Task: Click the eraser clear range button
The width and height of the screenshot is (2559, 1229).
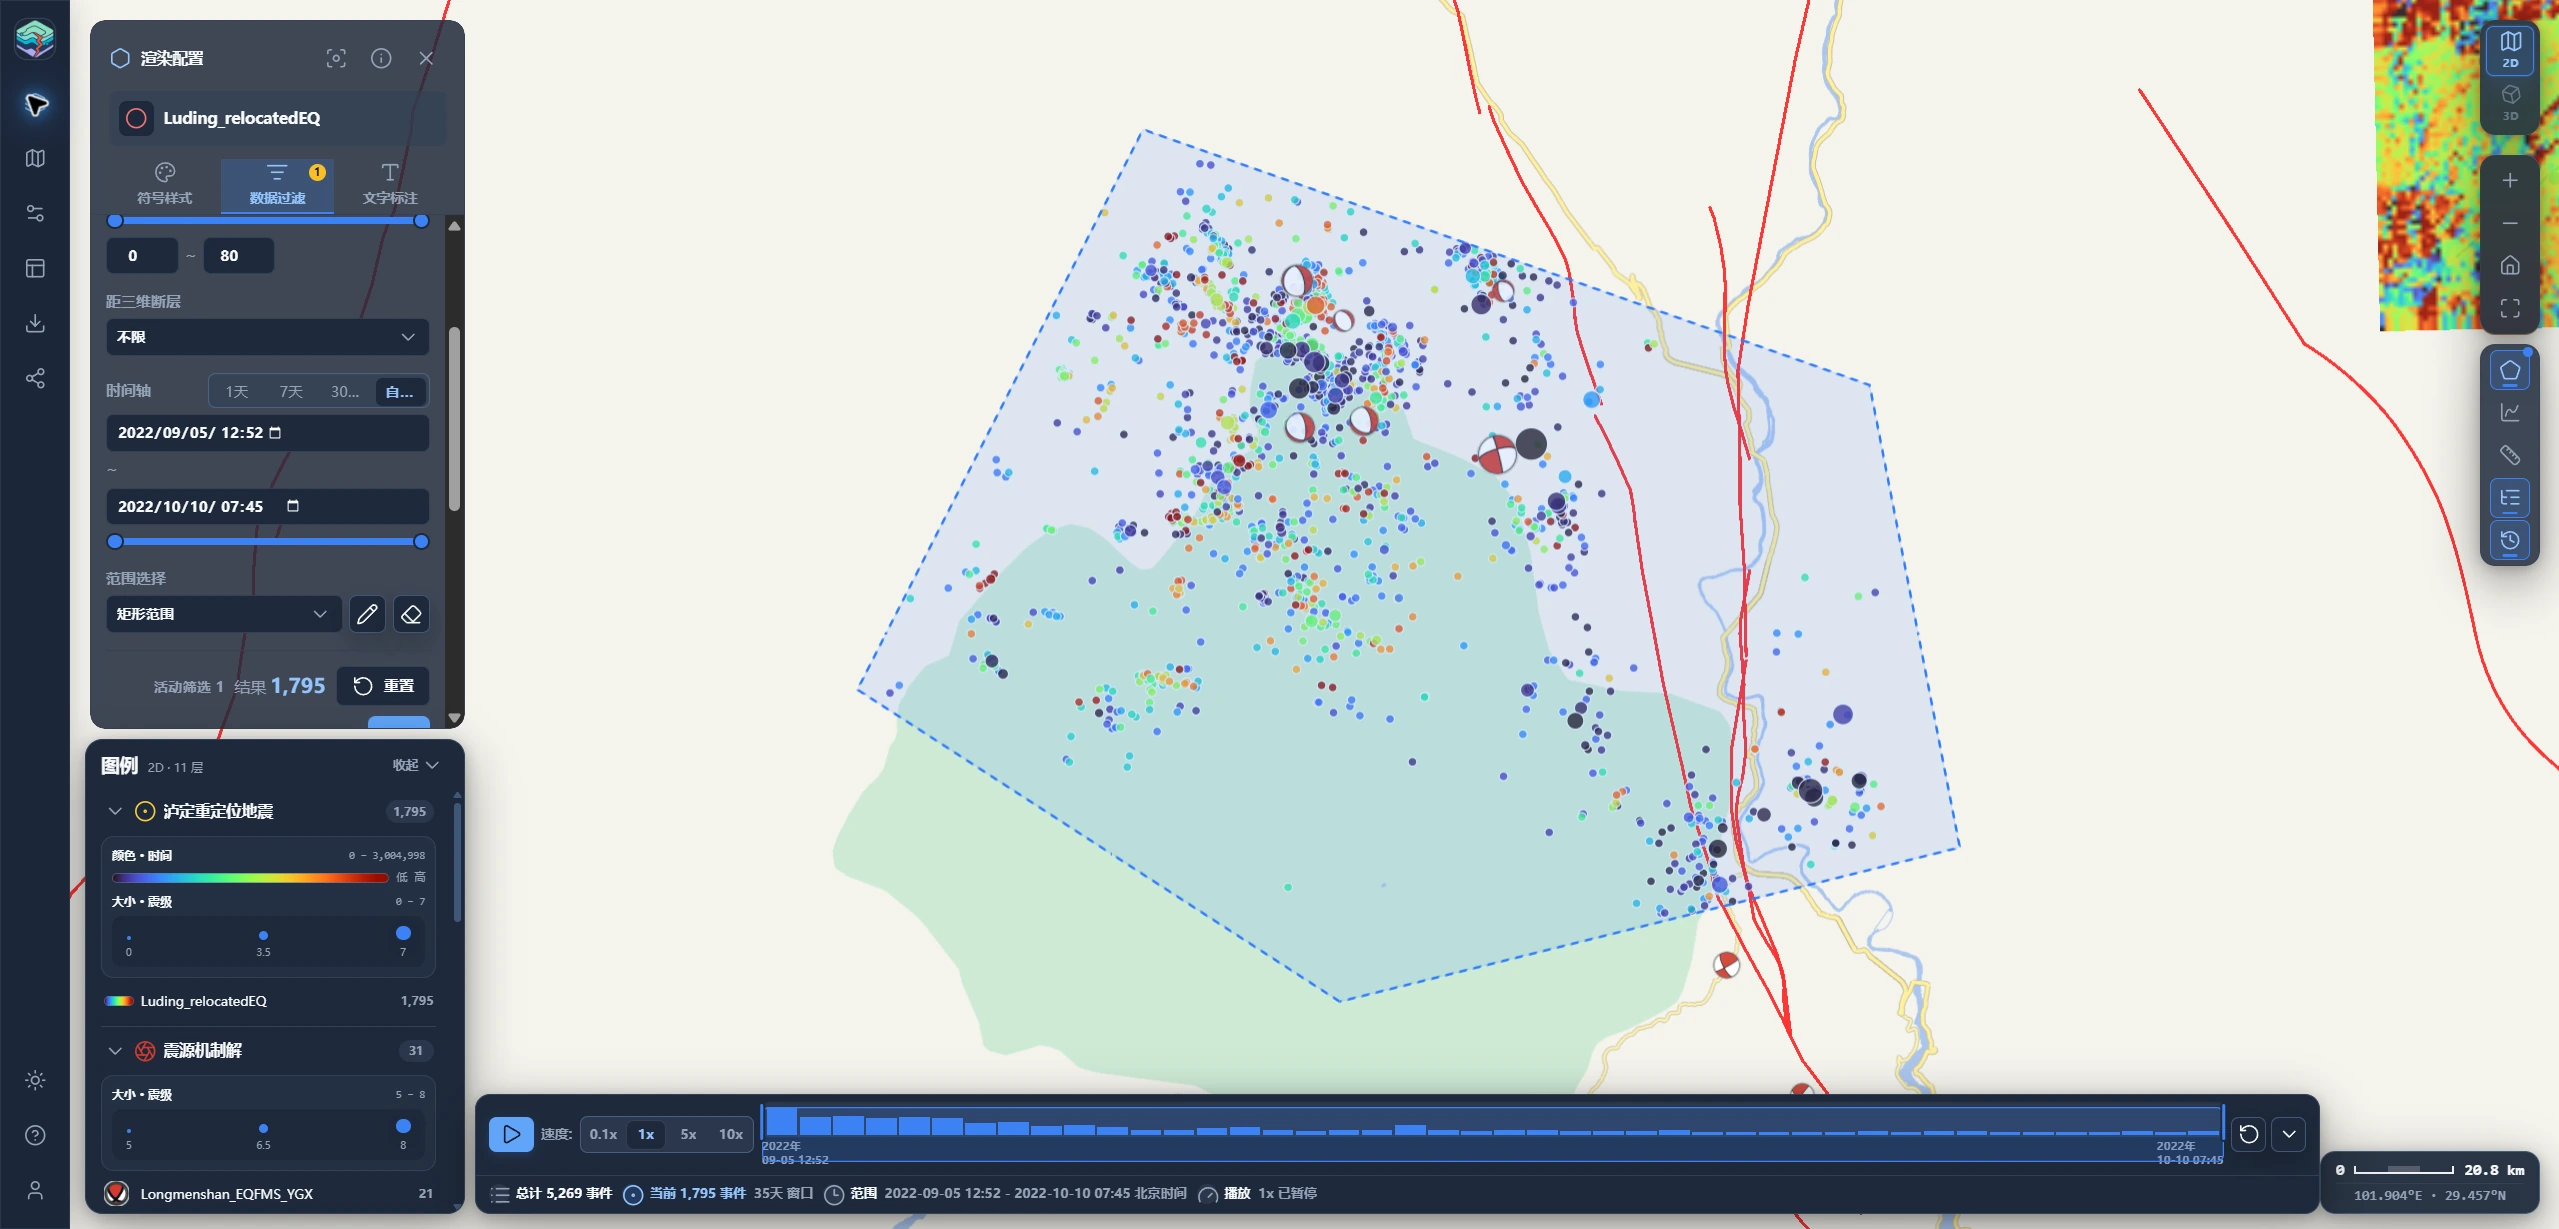Action: [411, 614]
